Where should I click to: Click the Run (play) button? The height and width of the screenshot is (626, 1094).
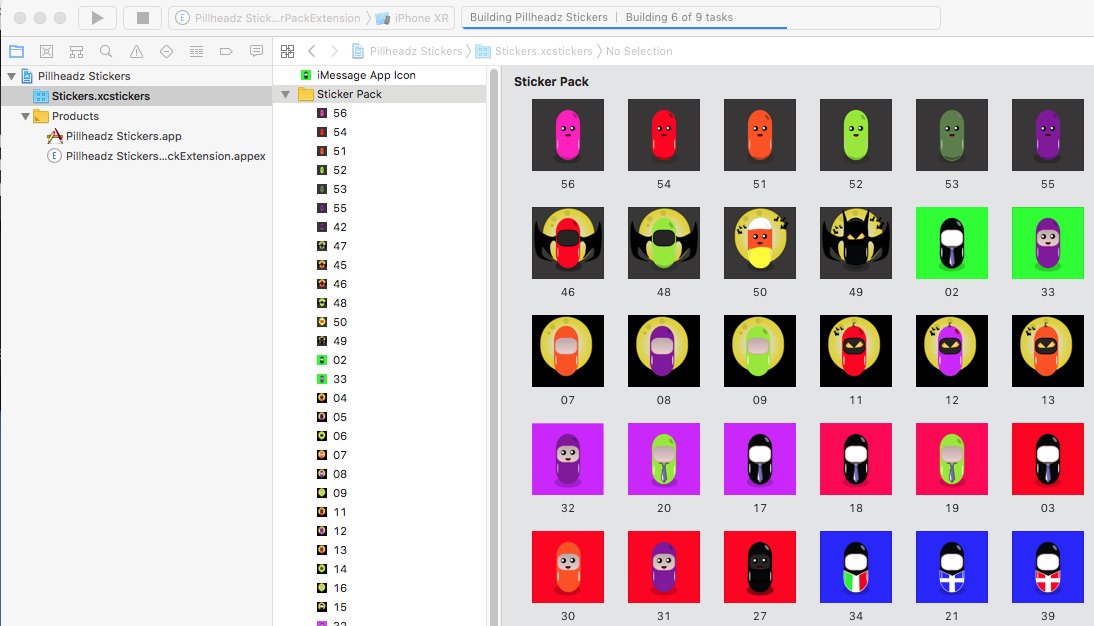[x=98, y=17]
